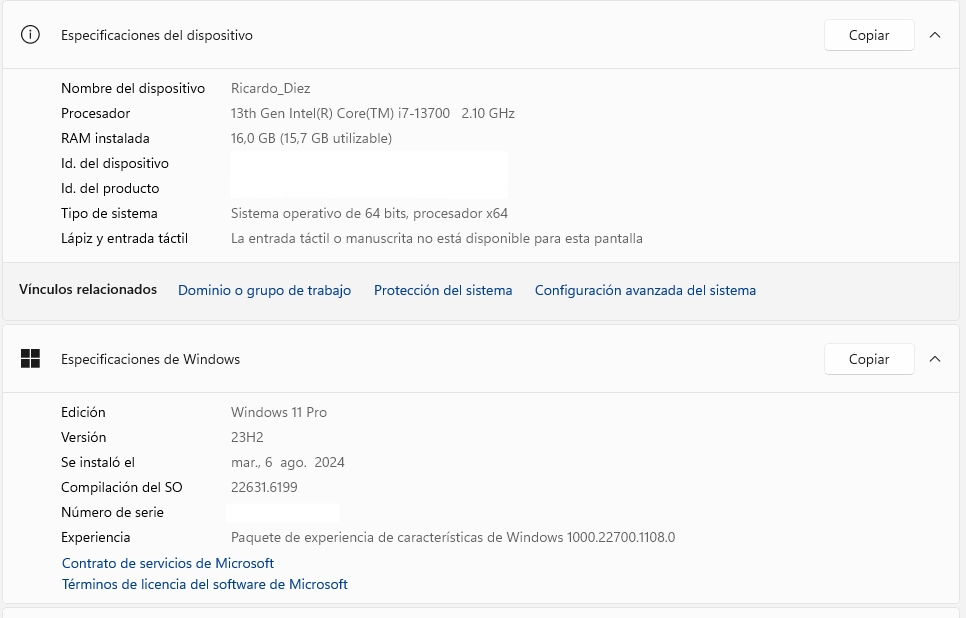Collapse the Especificaciones de Windows chevron

click(x=935, y=359)
